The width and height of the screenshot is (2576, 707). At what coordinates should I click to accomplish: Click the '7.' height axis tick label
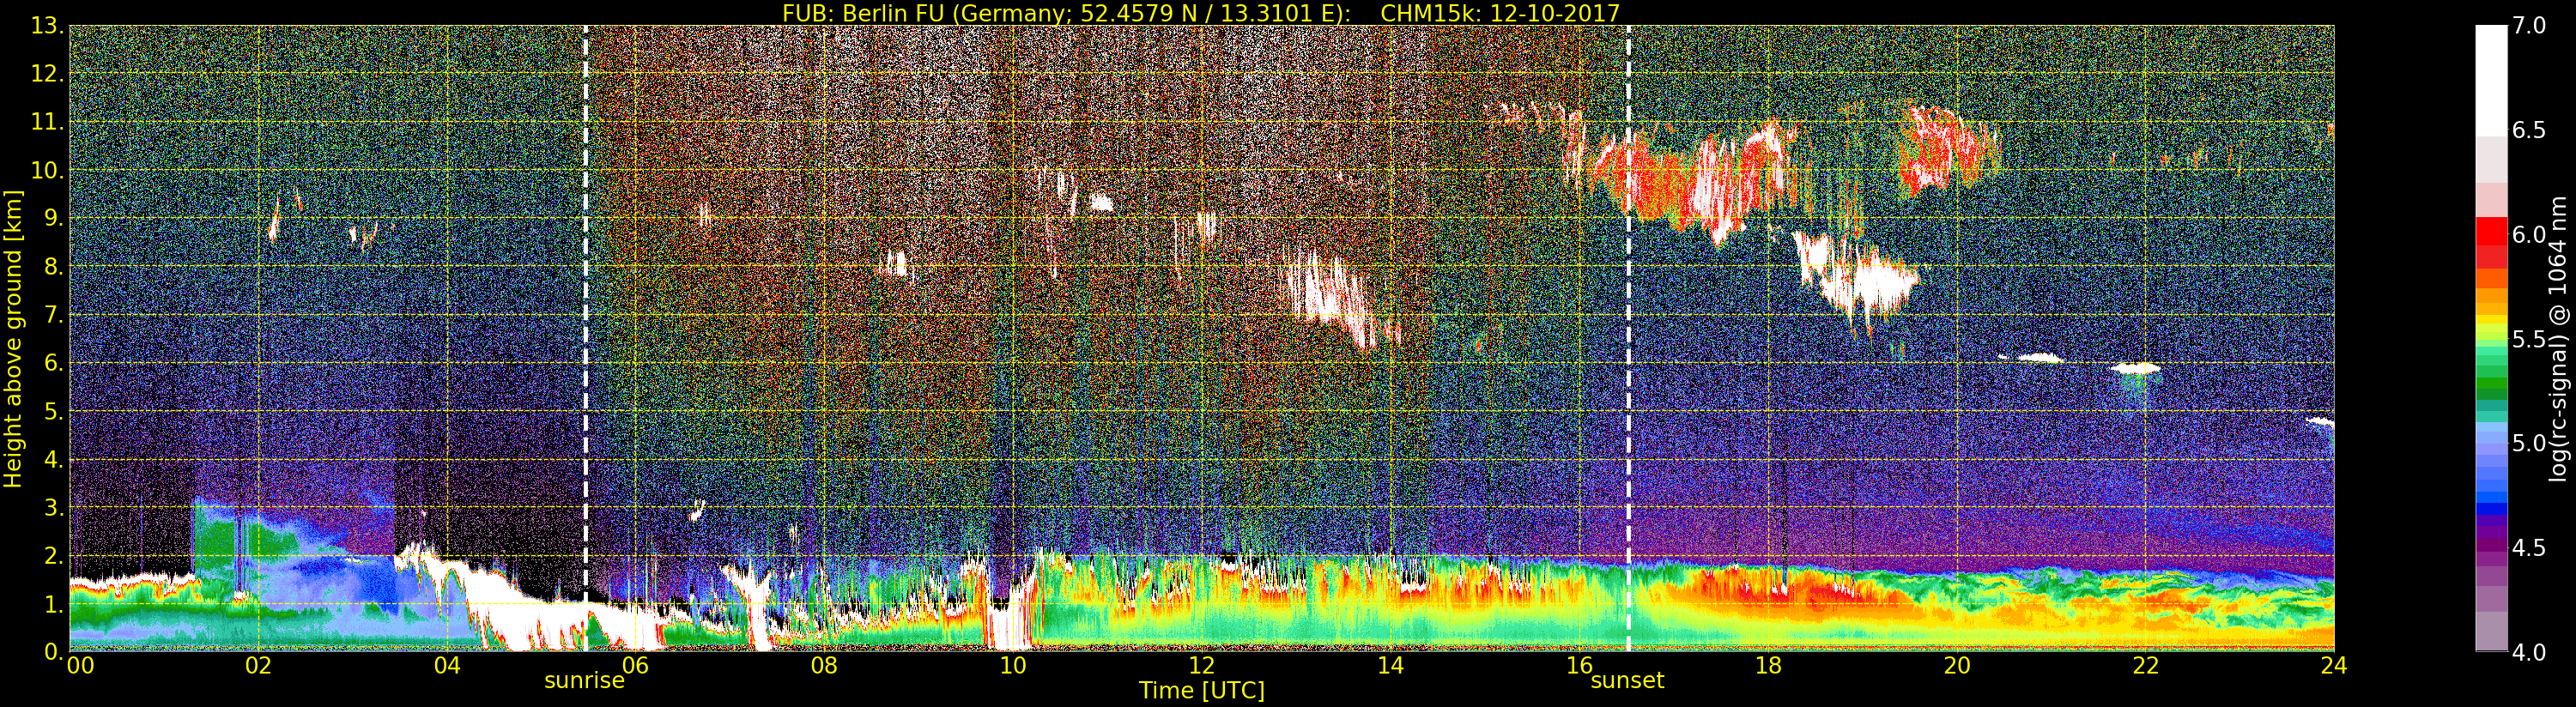coord(53,315)
